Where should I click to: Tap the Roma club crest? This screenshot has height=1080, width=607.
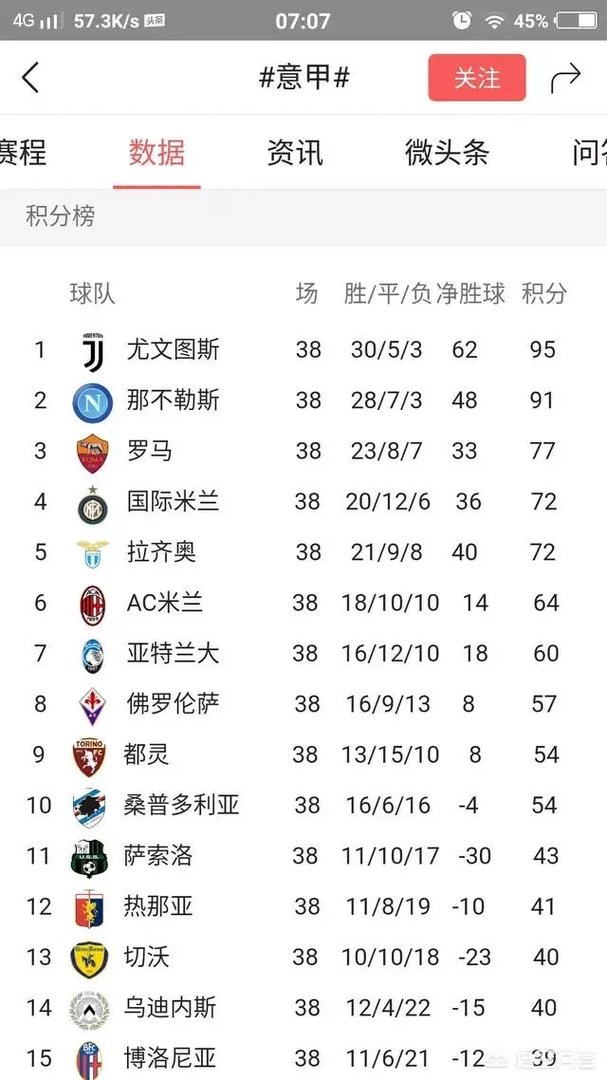pyautogui.click(x=92, y=452)
